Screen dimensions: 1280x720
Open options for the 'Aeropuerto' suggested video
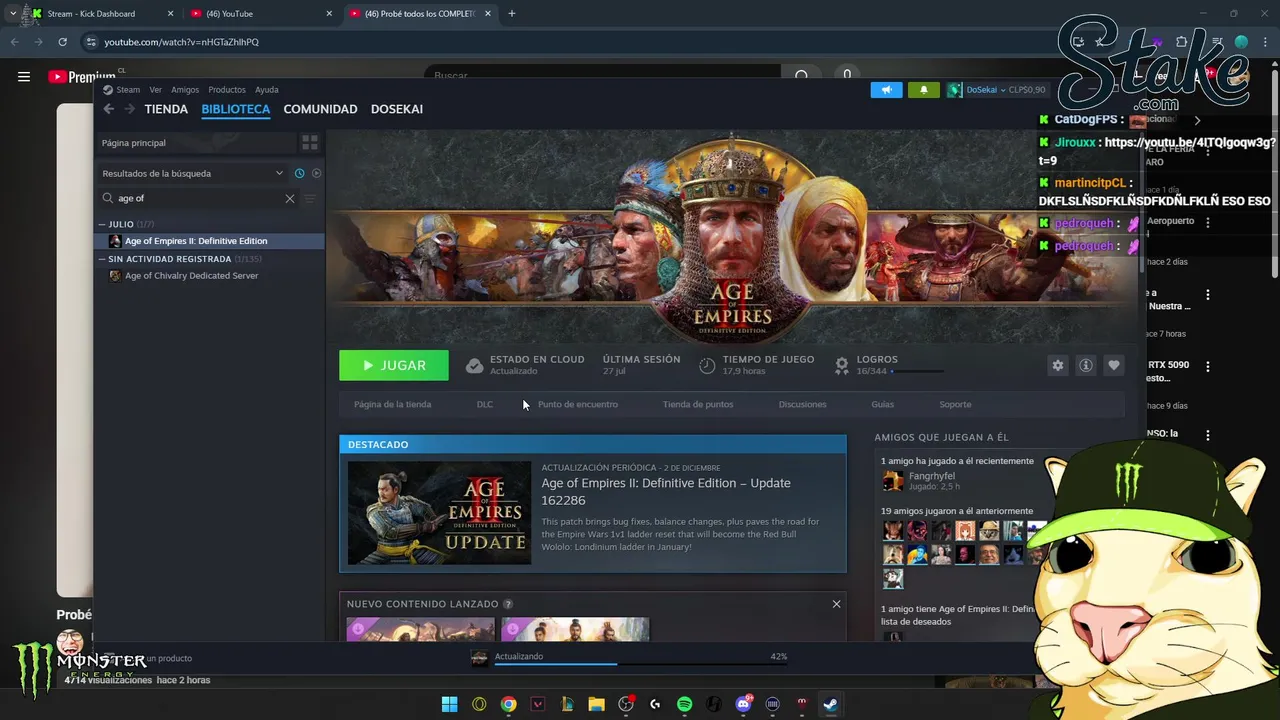pos(1208,222)
